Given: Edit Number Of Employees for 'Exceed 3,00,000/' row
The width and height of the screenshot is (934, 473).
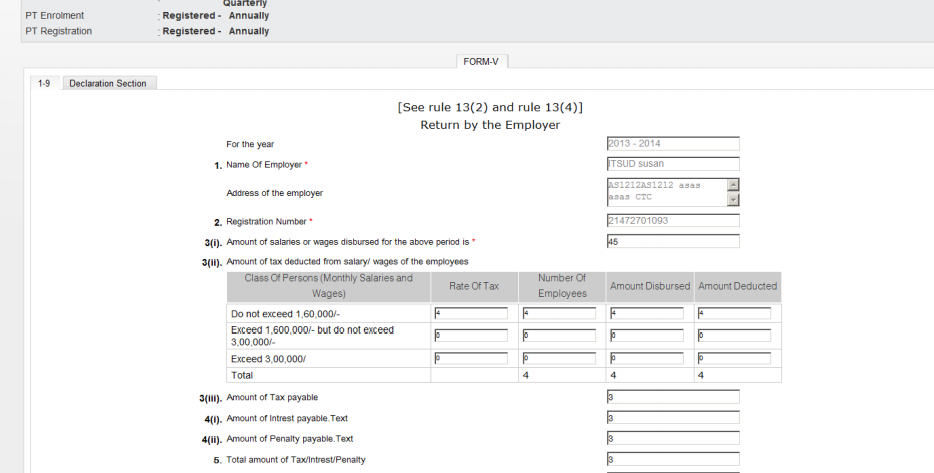Looking at the screenshot, I should tap(559, 358).
